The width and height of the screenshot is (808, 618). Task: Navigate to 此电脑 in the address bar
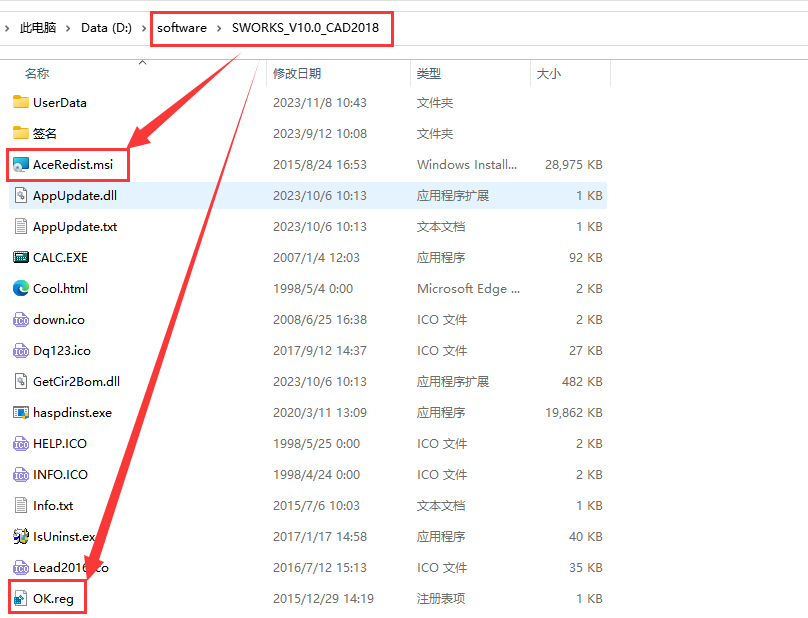[x=38, y=27]
